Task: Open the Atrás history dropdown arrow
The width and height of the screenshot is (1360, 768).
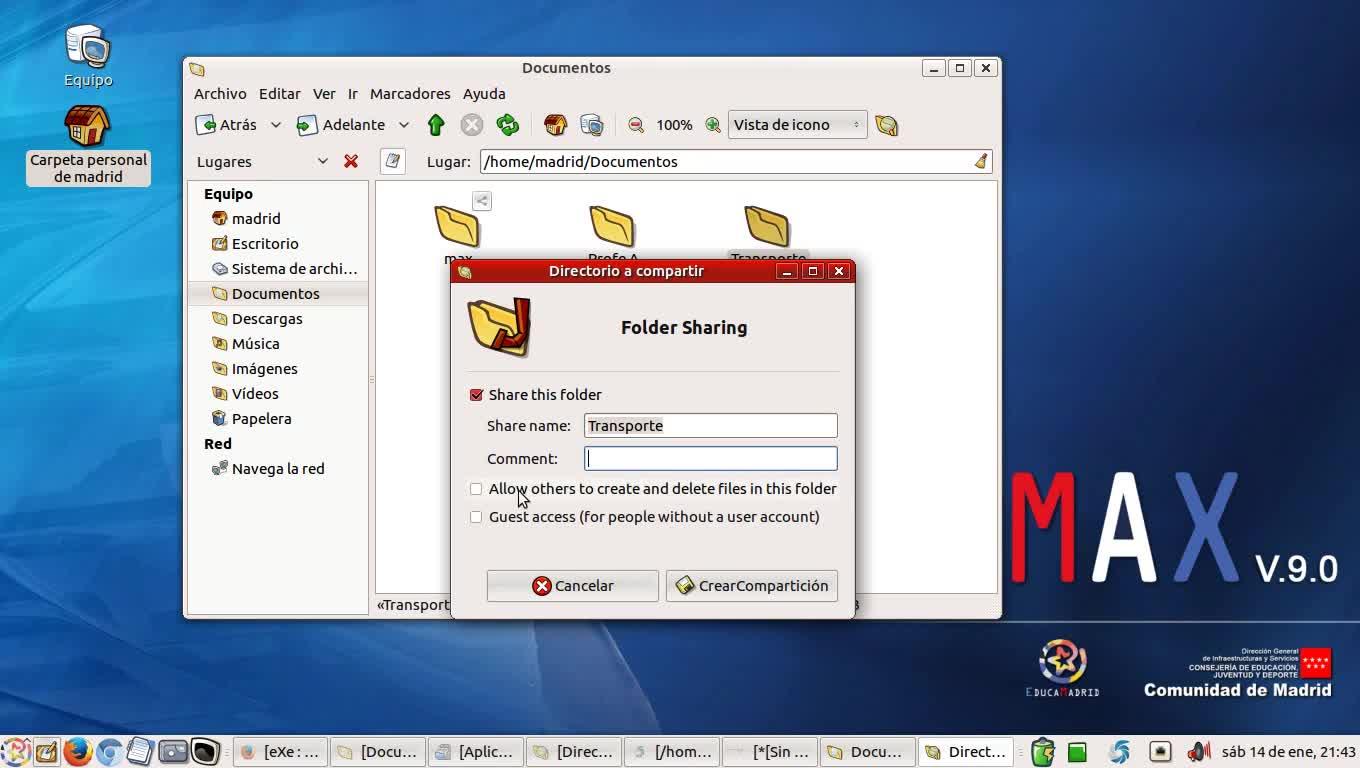Action: (x=276, y=125)
